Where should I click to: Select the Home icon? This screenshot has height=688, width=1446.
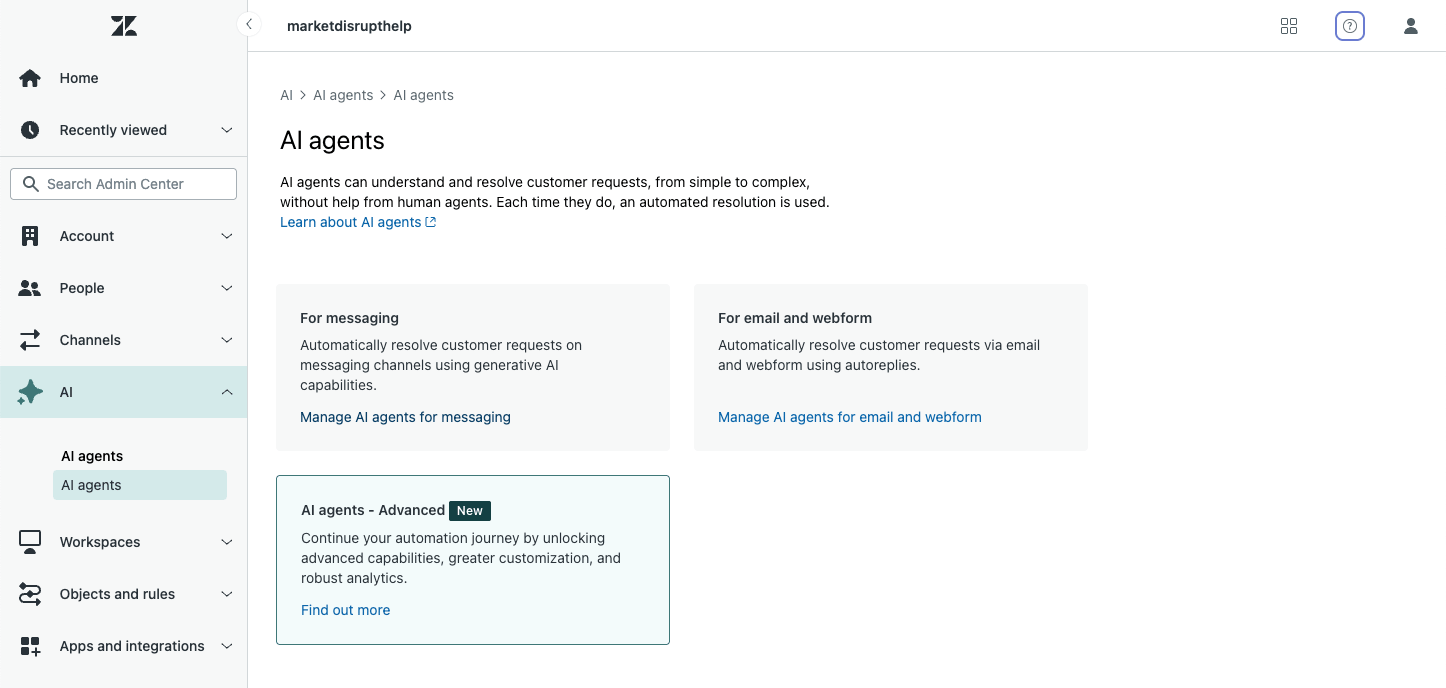(x=29, y=77)
